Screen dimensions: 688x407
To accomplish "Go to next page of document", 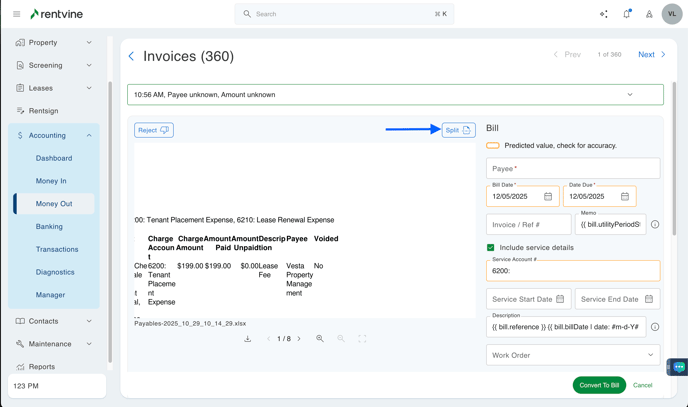I will click(x=299, y=339).
